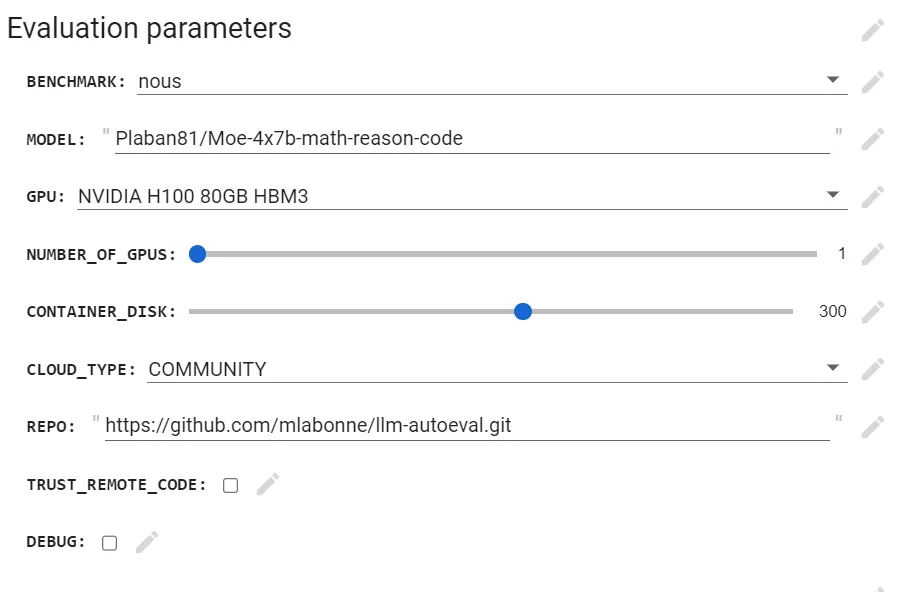Open the BENCHMARK dropdown showing nous
Image resolution: width=910 pixels, height=592 pixels.
click(492, 81)
